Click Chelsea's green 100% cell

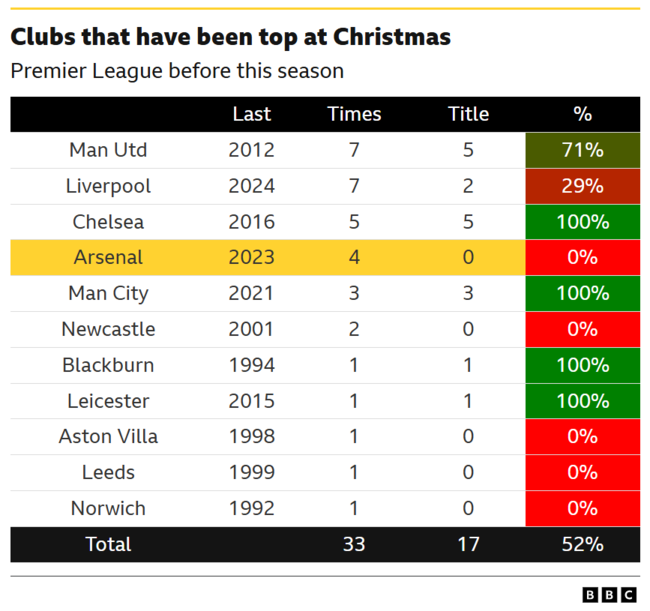pyautogui.click(x=582, y=222)
